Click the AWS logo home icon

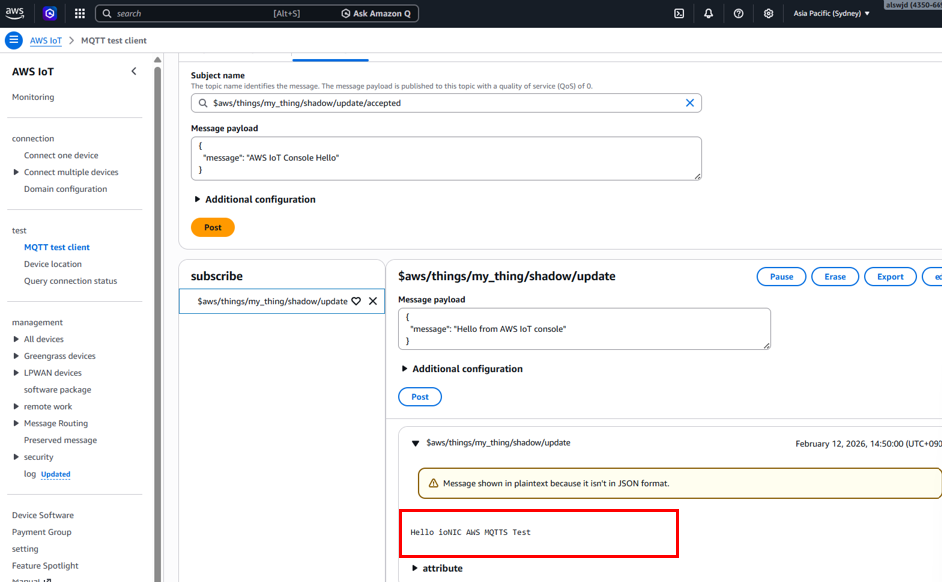click(x=14, y=13)
